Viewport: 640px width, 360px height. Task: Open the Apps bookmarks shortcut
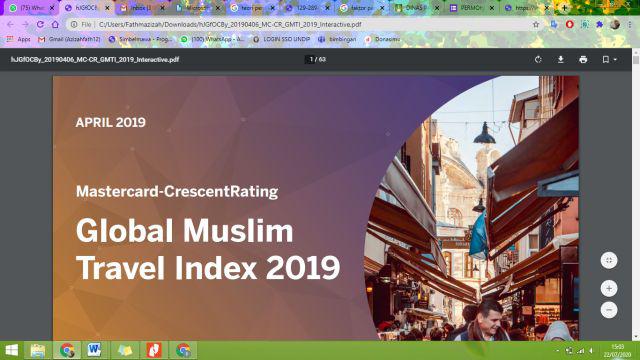click(19, 39)
